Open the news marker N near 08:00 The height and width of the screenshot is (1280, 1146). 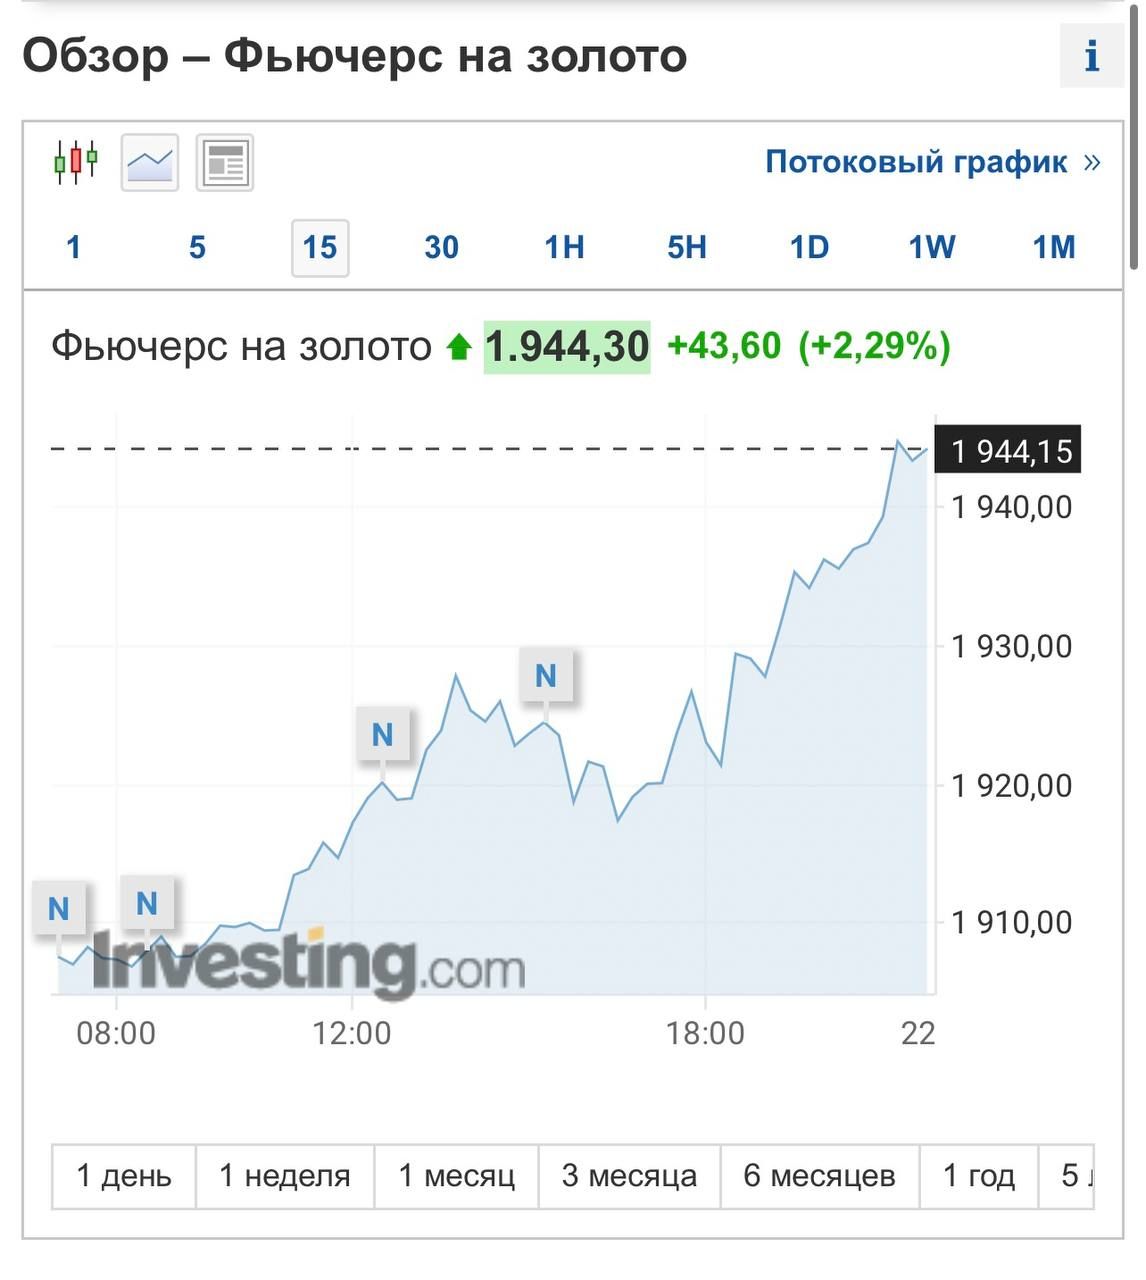[x=147, y=903]
